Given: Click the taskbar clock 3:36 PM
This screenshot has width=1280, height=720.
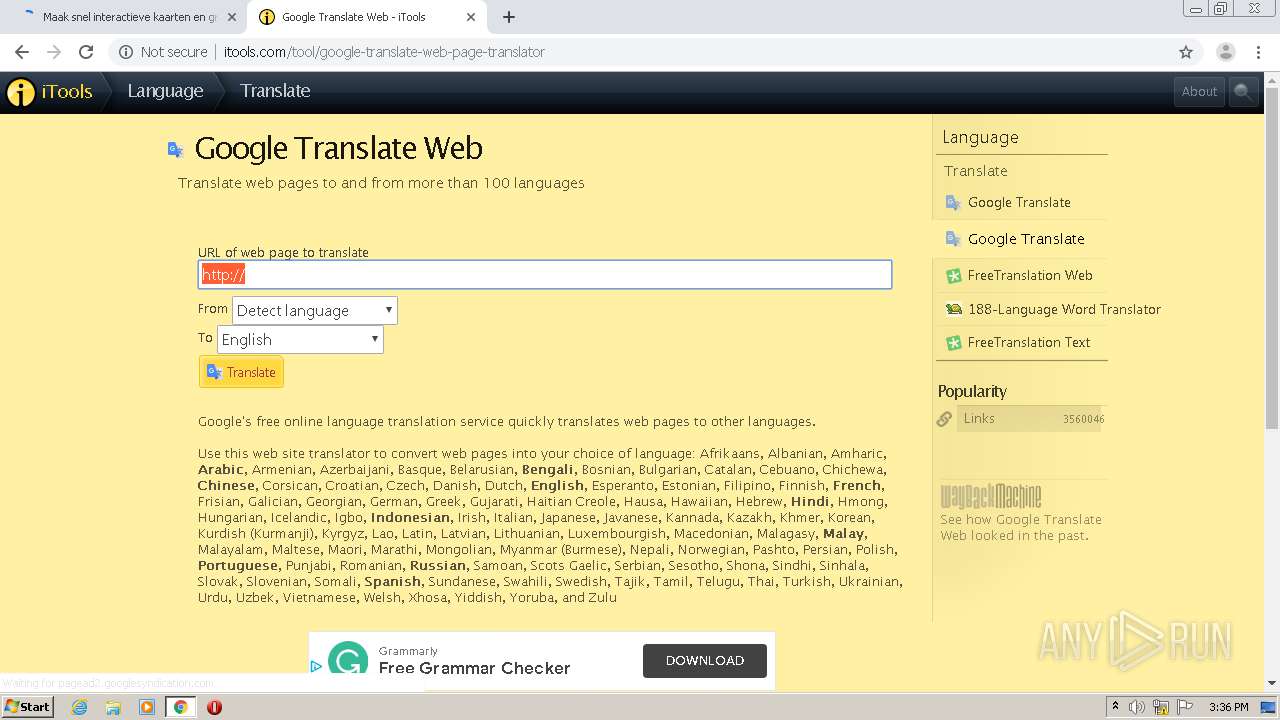Looking at the screenshot, I should [1229, 707].
